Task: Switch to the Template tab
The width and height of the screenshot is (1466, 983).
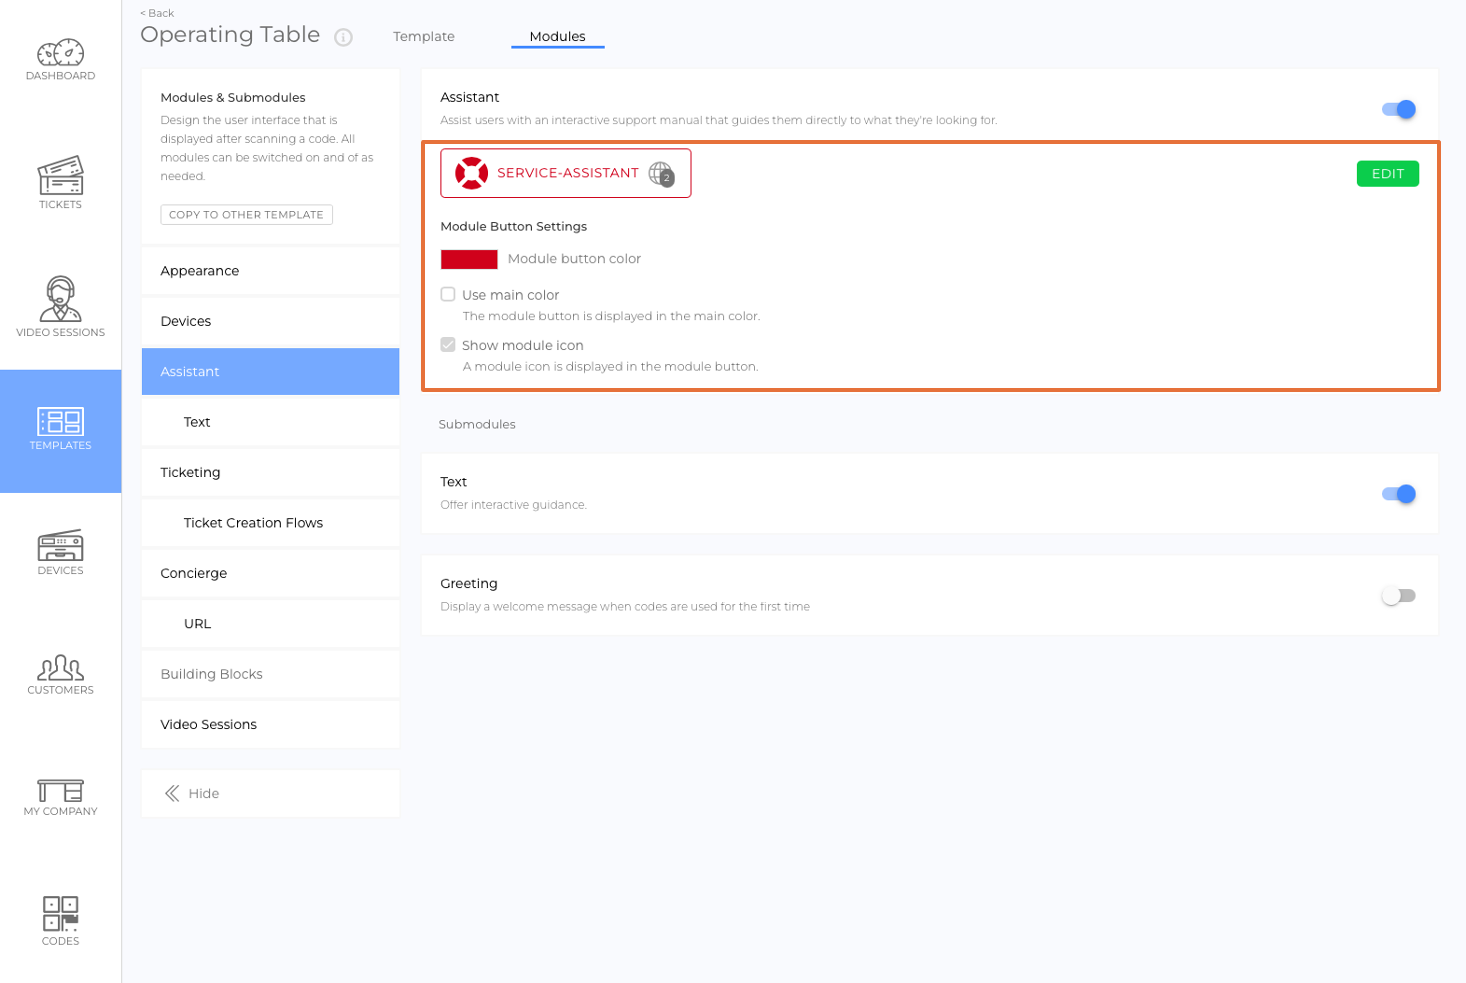Action: click(423, 36)
